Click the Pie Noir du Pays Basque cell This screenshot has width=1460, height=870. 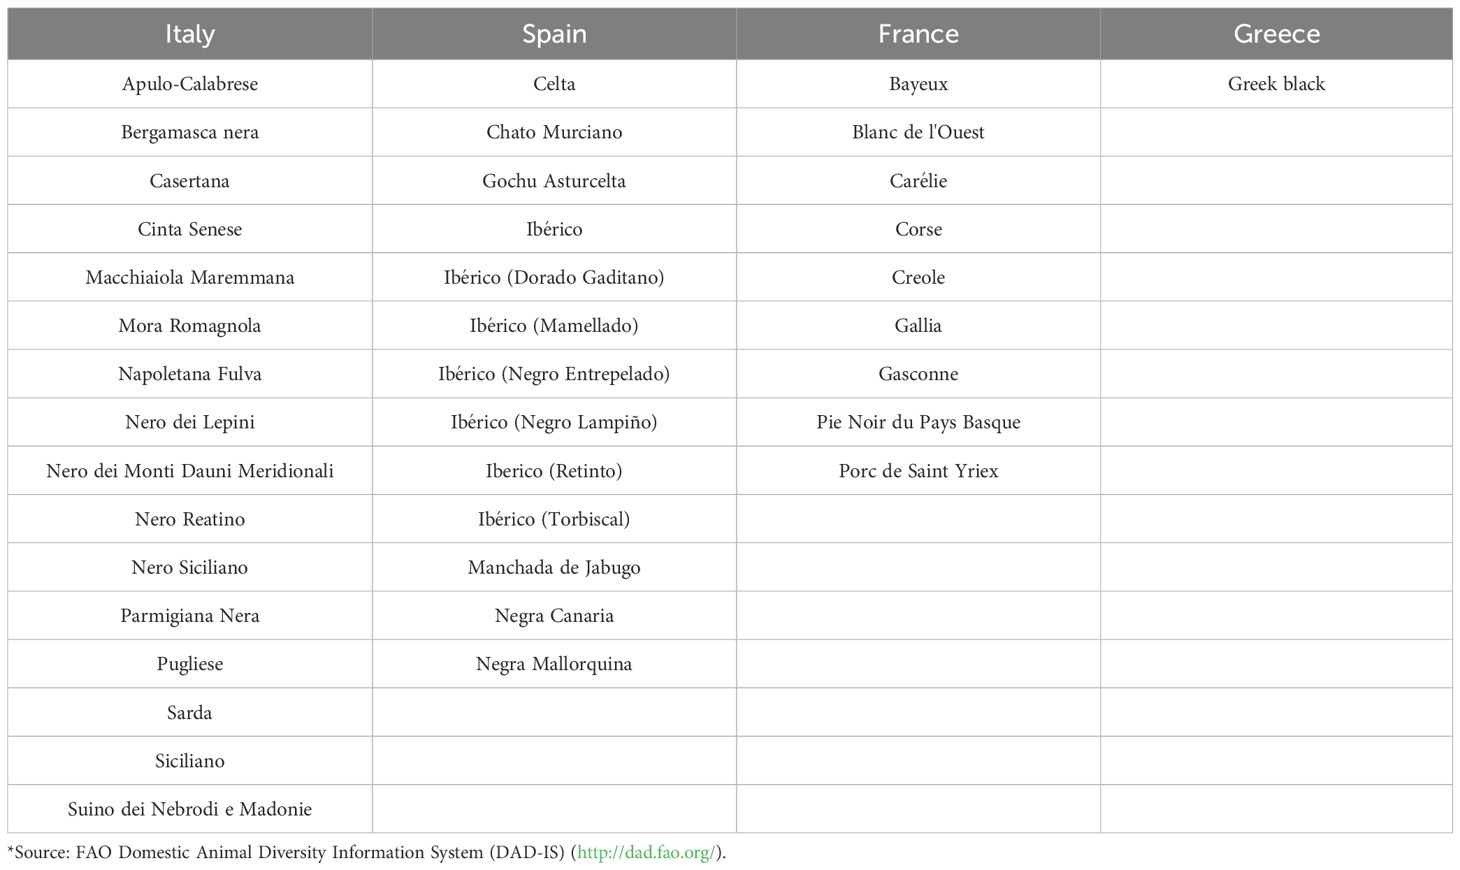(x=918, y=422)
